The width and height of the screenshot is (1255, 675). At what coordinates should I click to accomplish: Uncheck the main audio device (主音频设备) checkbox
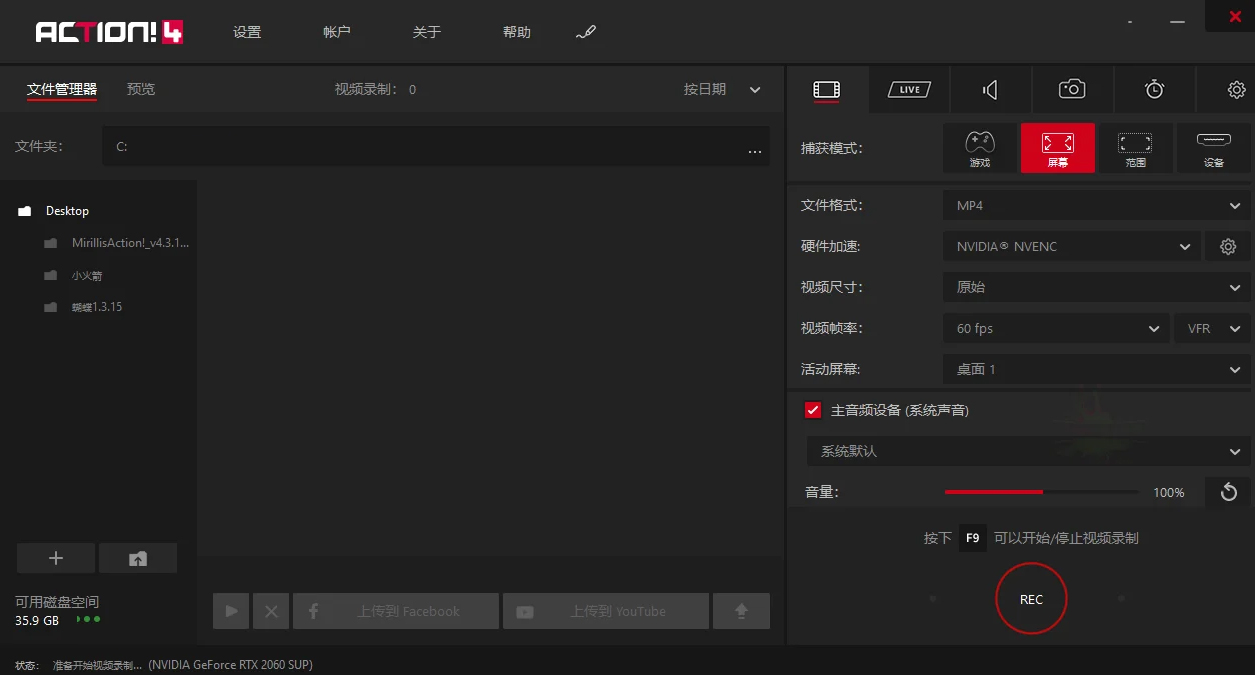813,410
